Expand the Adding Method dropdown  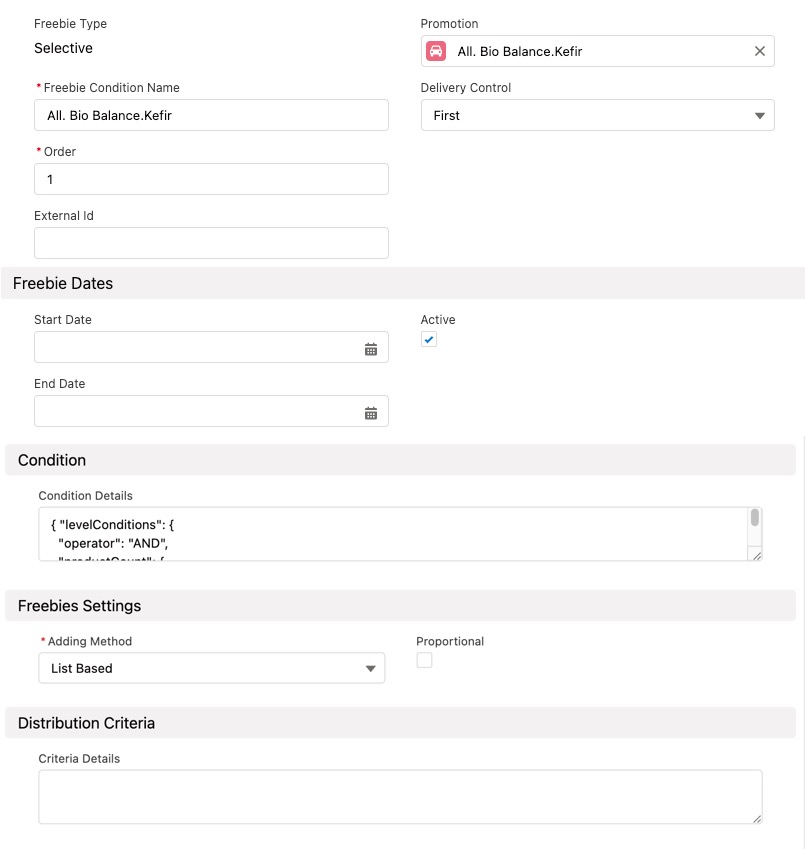211,668
